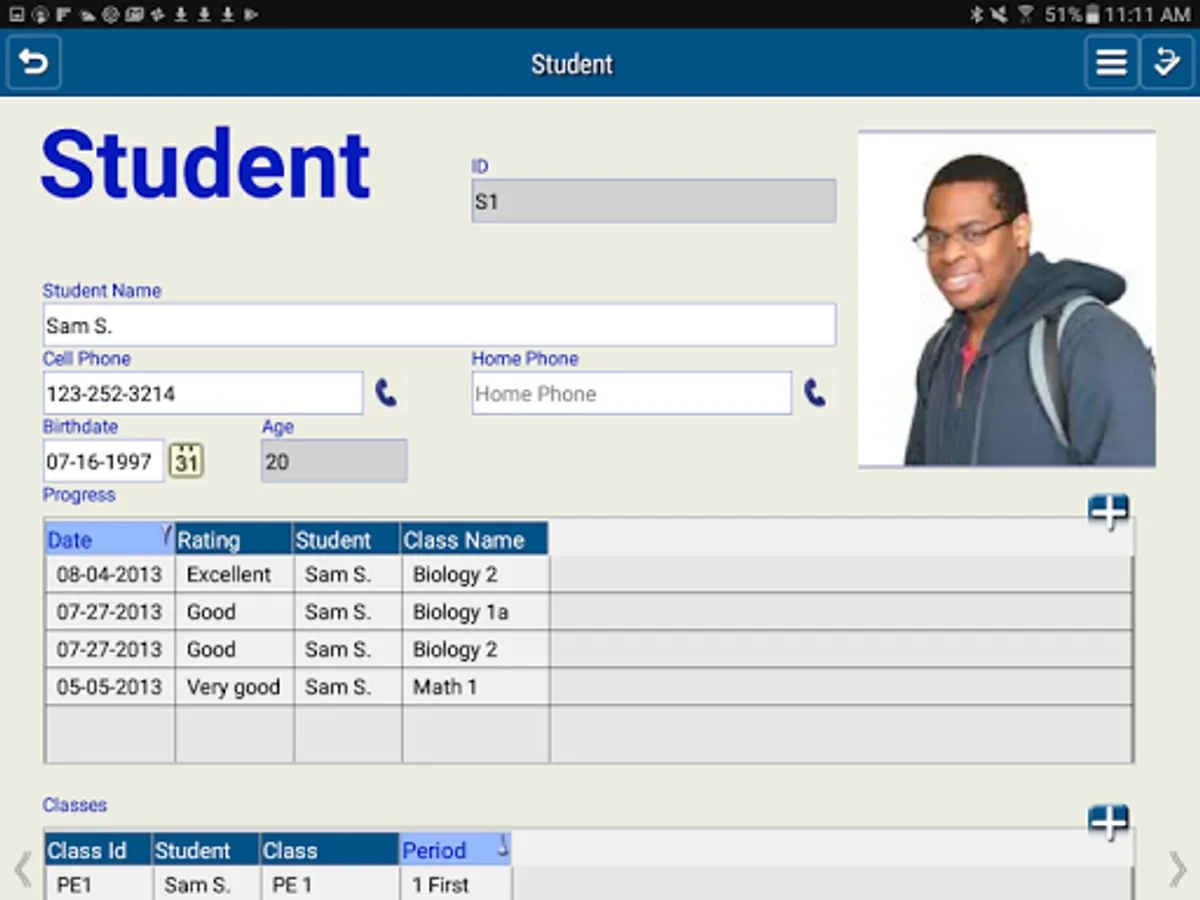Screen dimensions: 1200x900
Task: Open the birthdate calendar picker
Action: (186, 461)
